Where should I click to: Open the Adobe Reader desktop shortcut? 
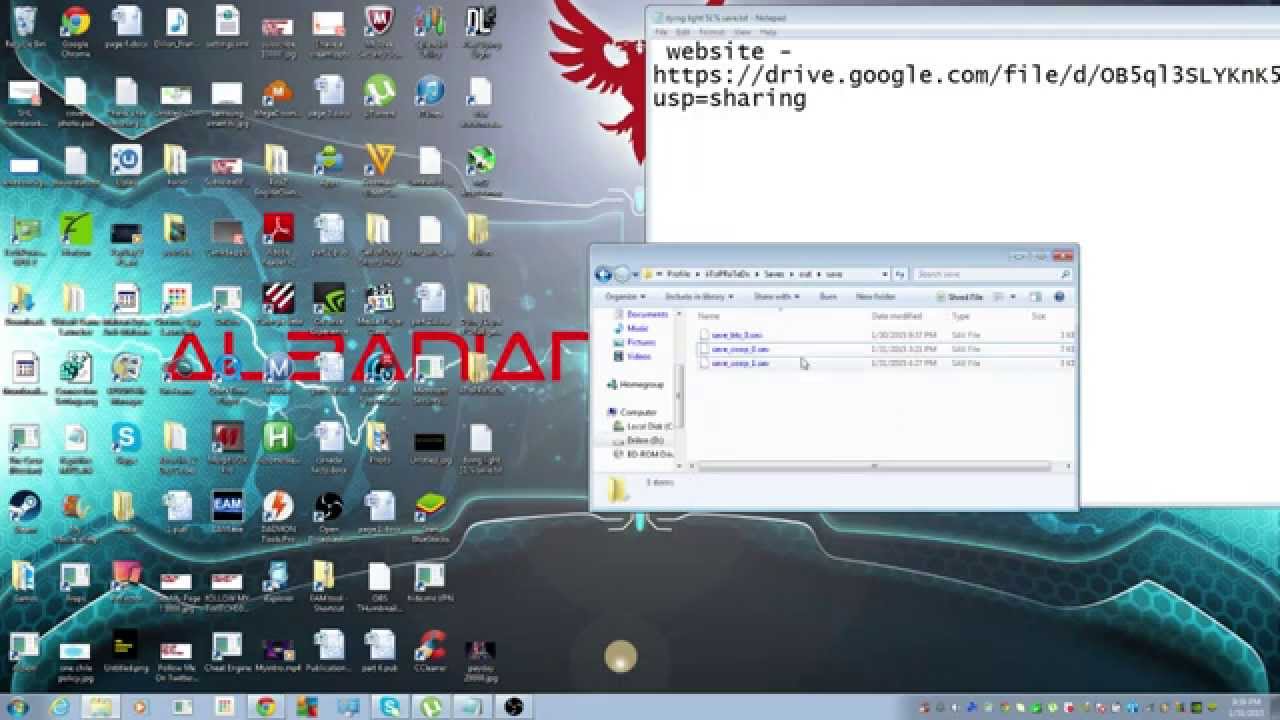pos(277,236)
